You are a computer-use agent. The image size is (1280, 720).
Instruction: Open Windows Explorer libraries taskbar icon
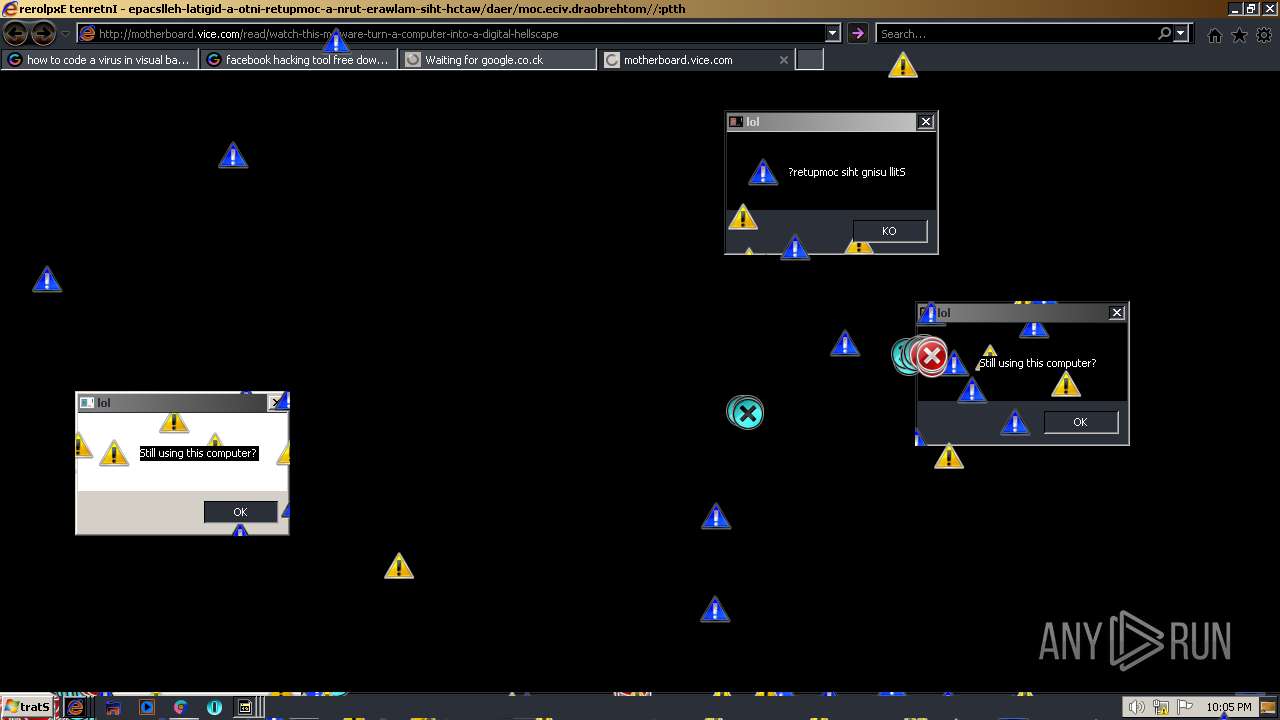point(113,707)
